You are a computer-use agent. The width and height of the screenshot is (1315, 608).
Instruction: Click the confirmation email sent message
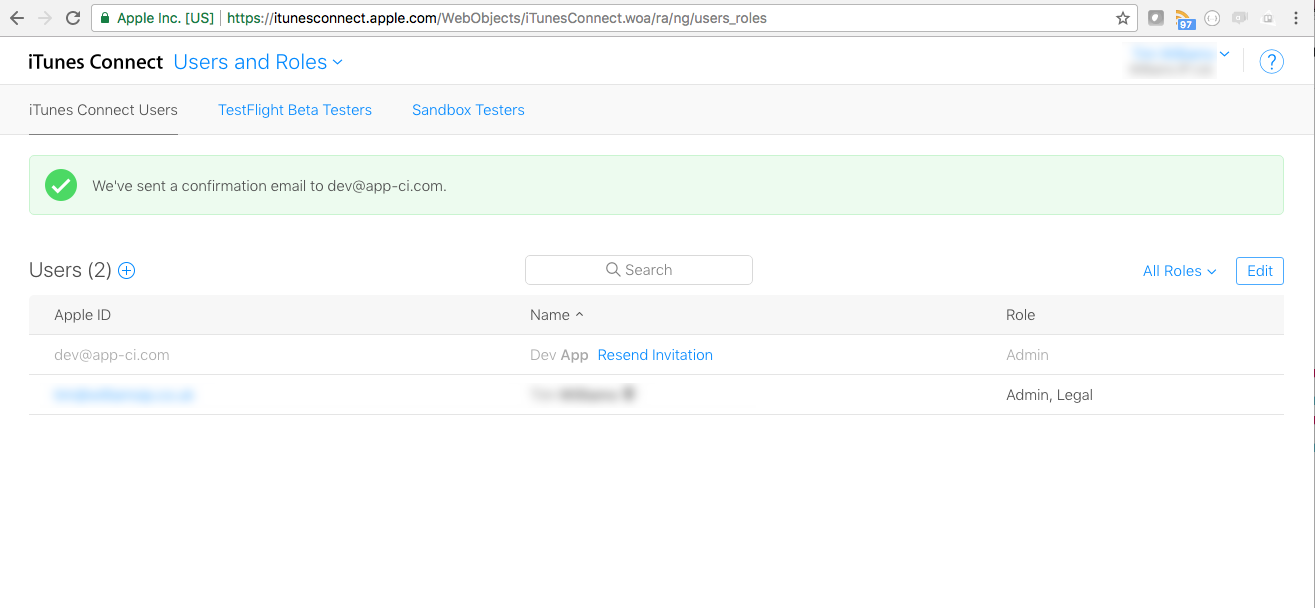point(269,186)
